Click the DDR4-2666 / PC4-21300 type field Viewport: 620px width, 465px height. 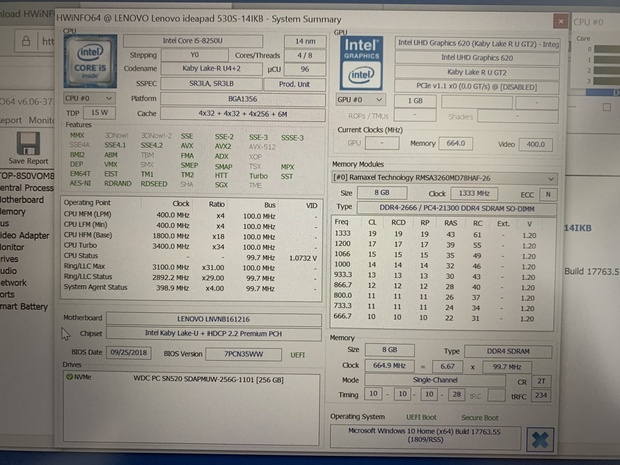[457, 208]
